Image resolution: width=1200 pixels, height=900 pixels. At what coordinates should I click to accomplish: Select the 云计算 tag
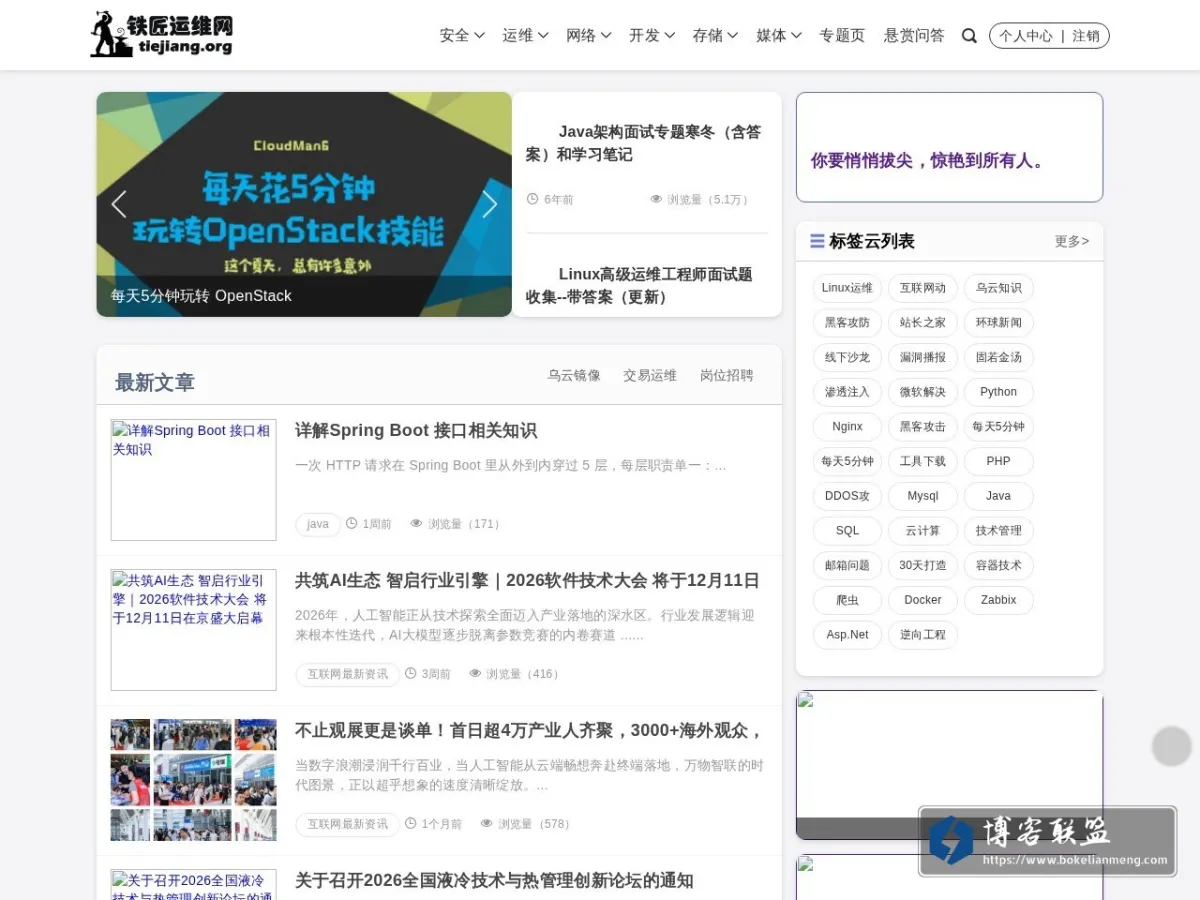(x=922, y=530)
